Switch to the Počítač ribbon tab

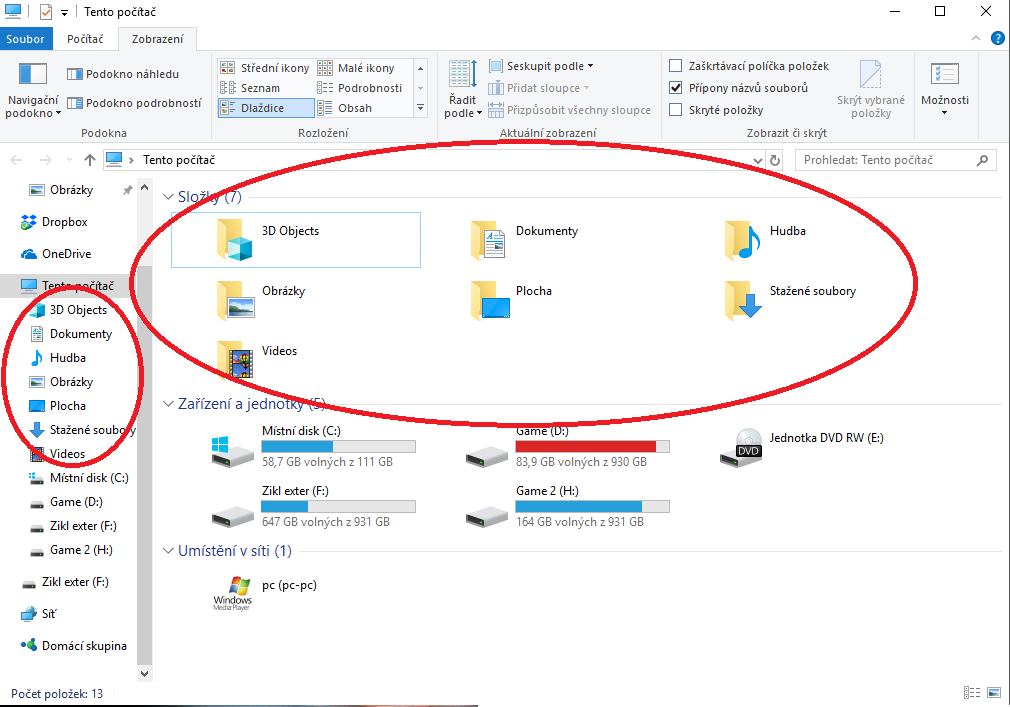85,40
